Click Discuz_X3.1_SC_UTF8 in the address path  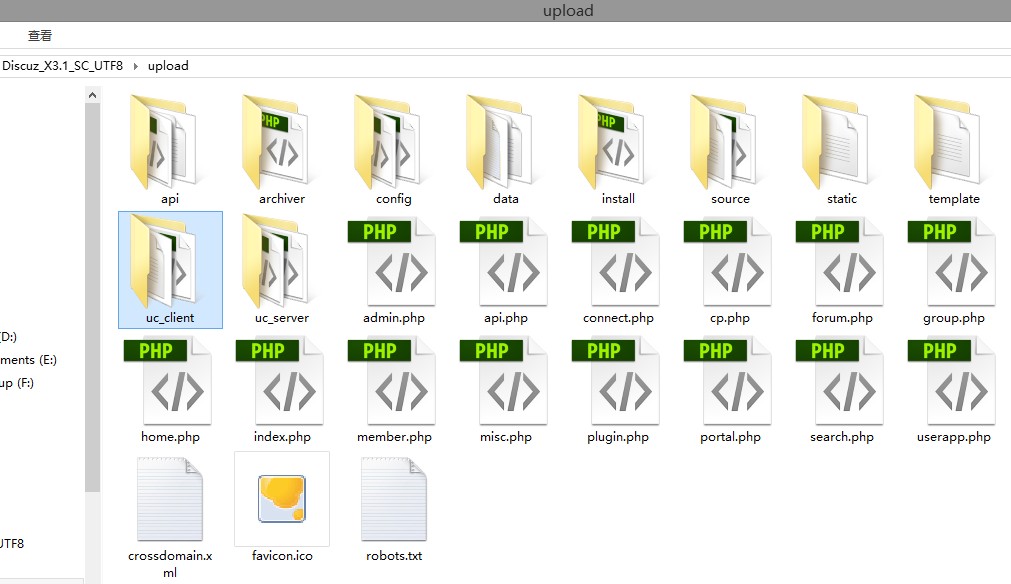click(x=62, y=66)
